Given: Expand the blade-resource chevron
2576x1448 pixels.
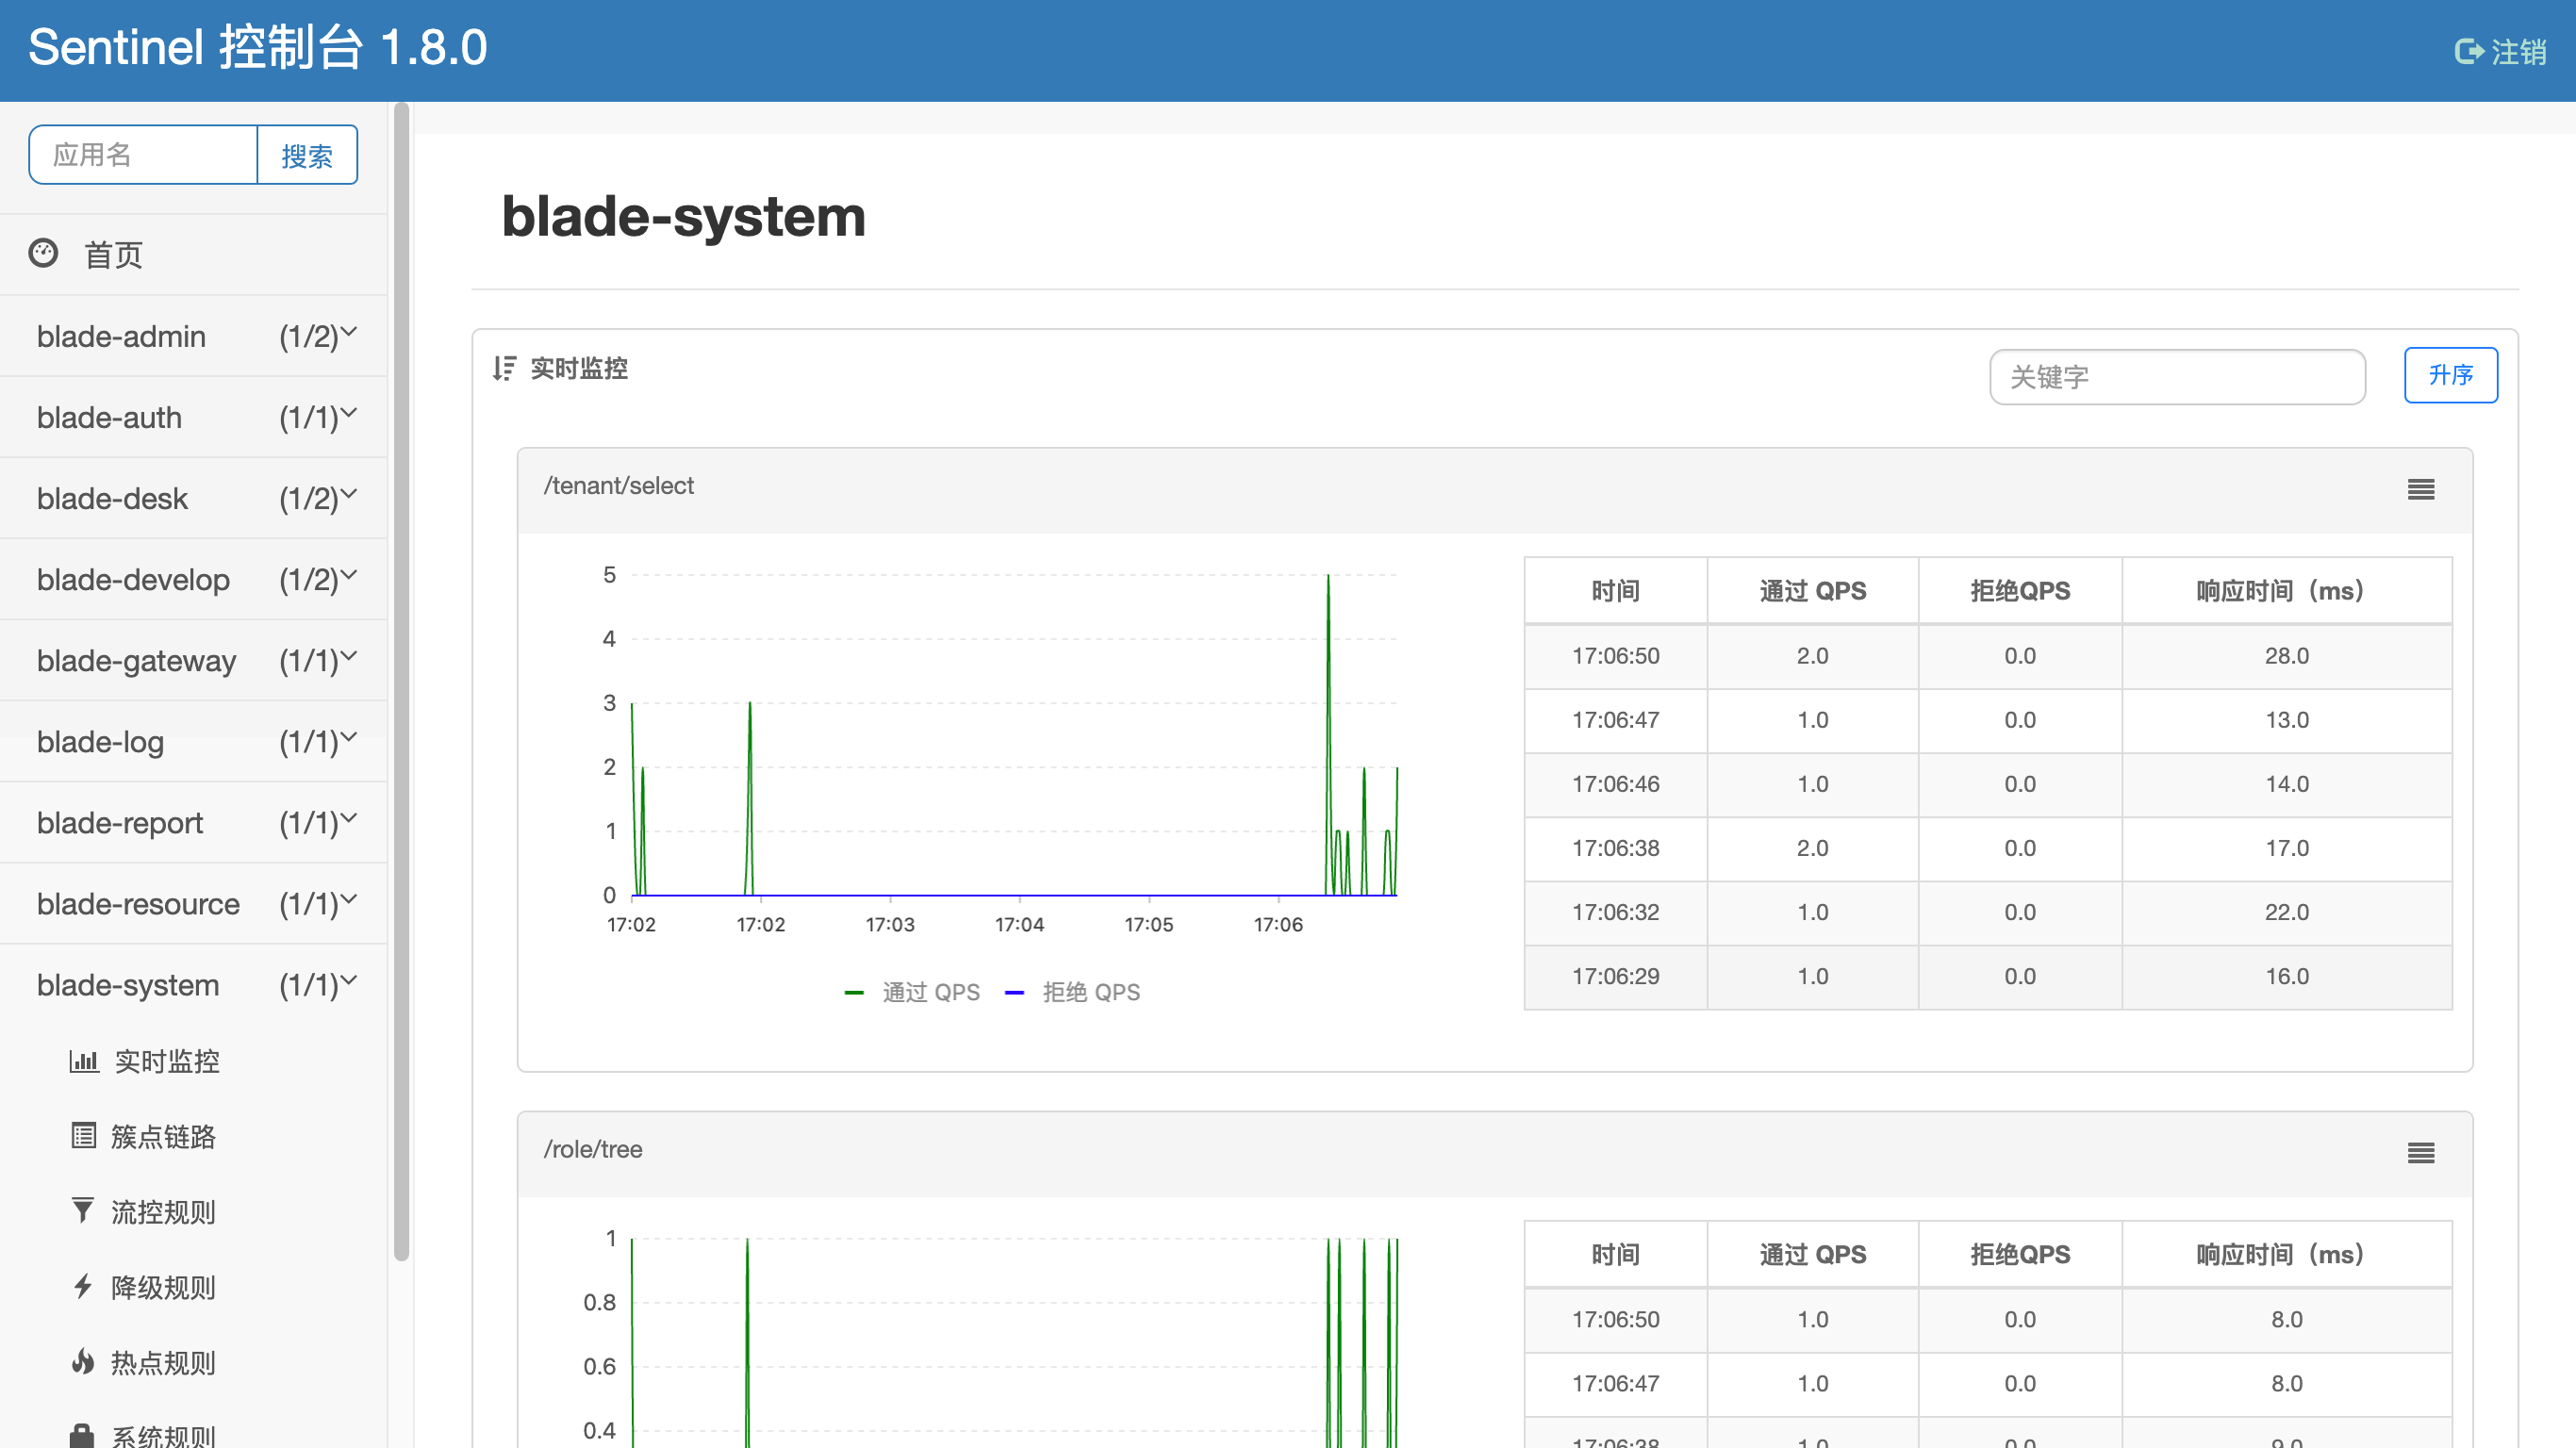Looking at the screenshot, I should (349, 898).
